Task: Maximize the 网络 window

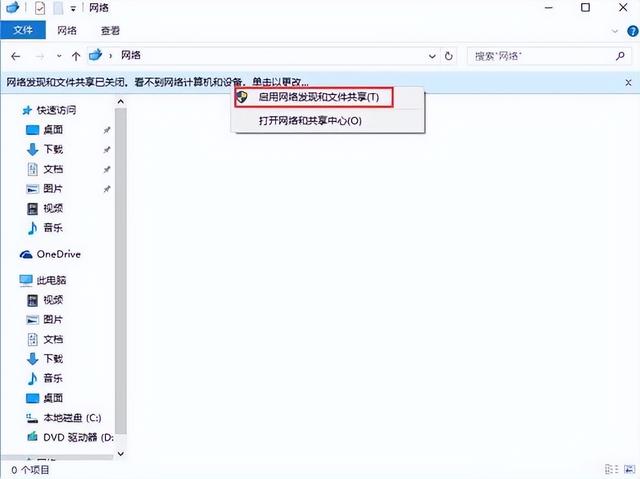Action: pyautogui.click(x=585, y=8)
